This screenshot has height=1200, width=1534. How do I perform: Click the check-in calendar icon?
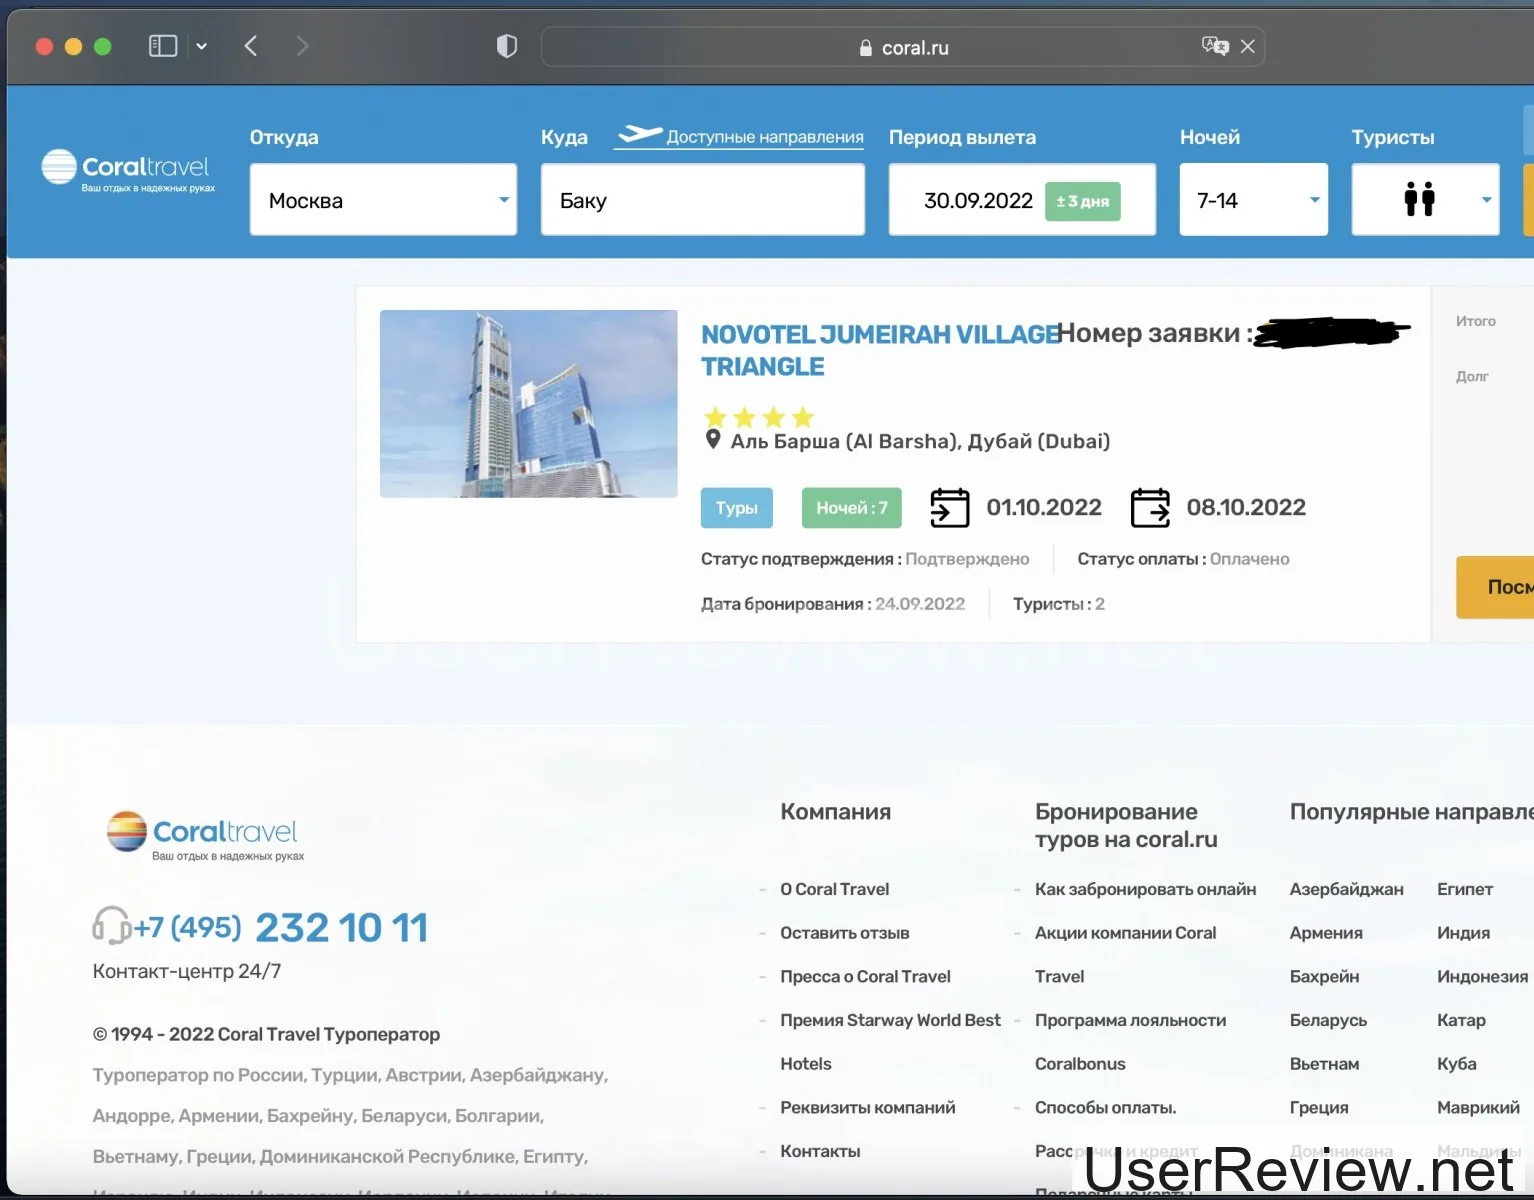(x=949, y=508)
